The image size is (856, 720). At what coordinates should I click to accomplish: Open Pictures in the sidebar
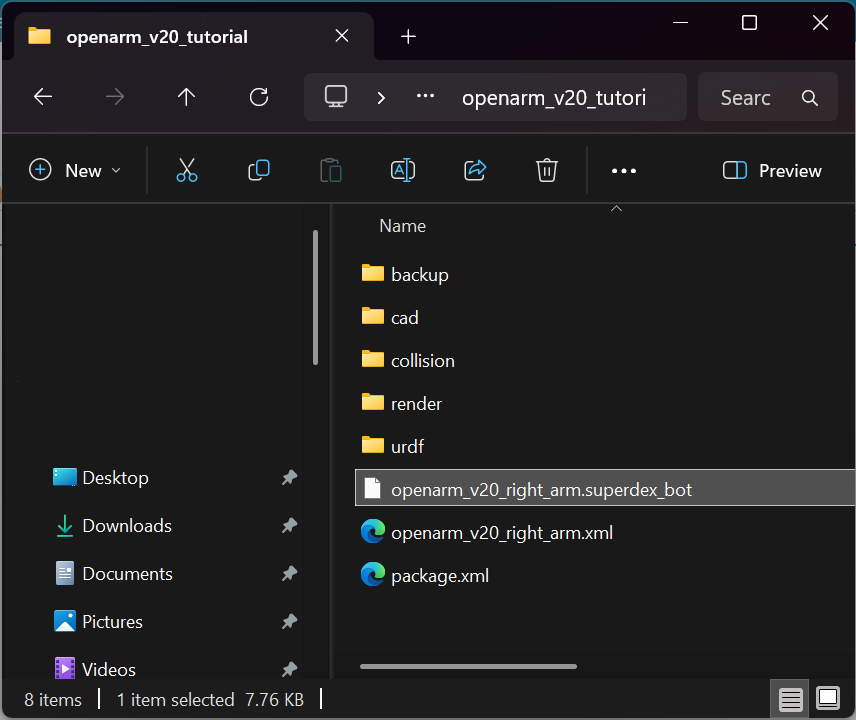click(98, 622)
